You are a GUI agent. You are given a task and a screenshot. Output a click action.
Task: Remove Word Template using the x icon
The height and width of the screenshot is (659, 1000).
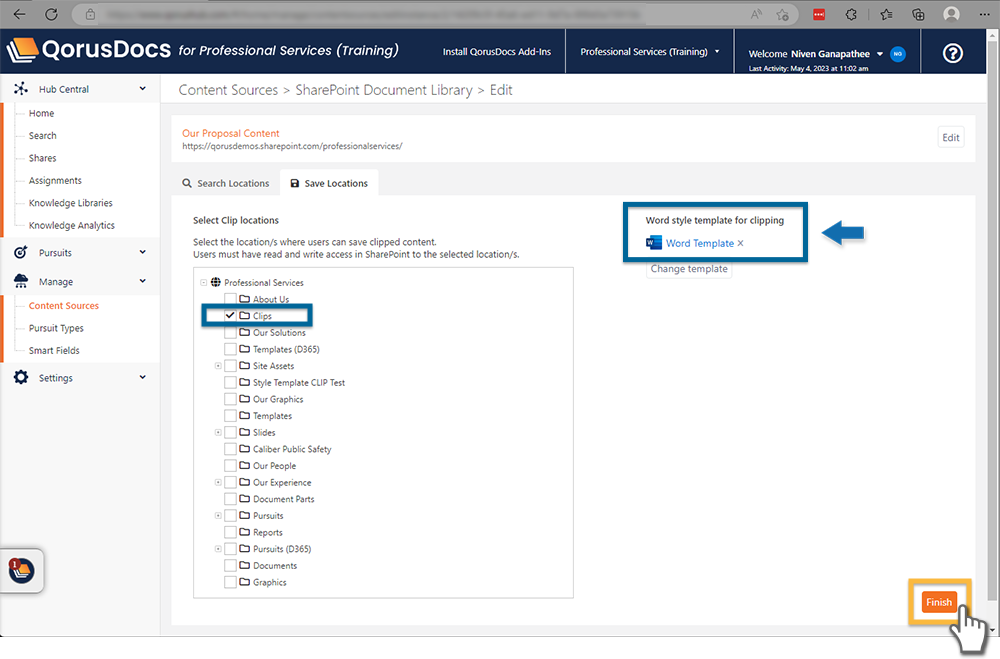point(740,243)
